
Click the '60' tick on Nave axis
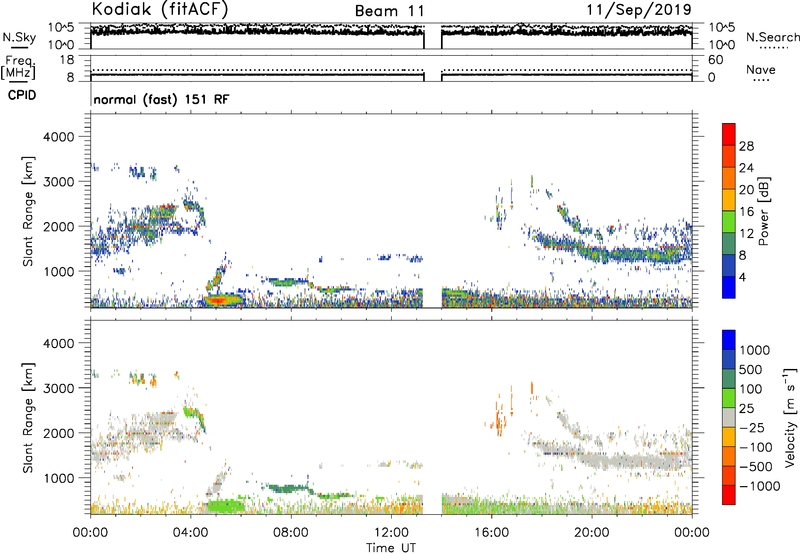(x=715, y=60)
